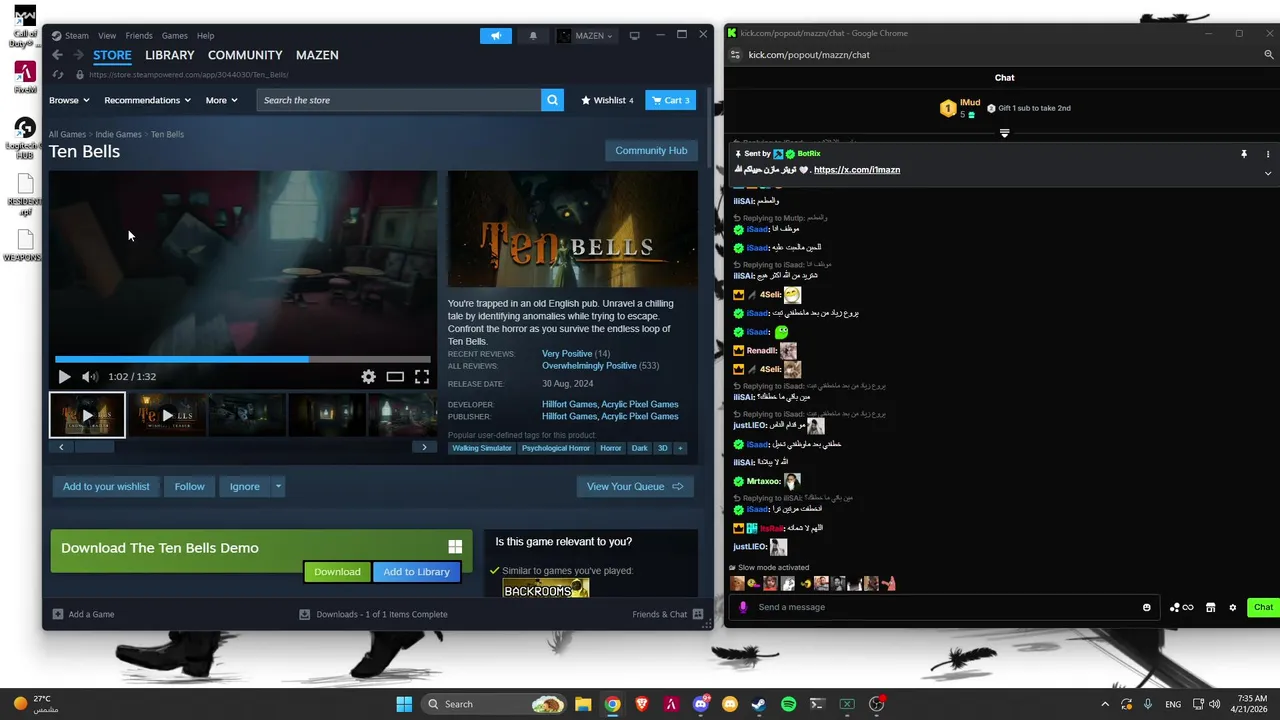This screenshot has height=720, width=1280.
Task: Open Hillfort Games developer link
Action: (x=569, y=405)
